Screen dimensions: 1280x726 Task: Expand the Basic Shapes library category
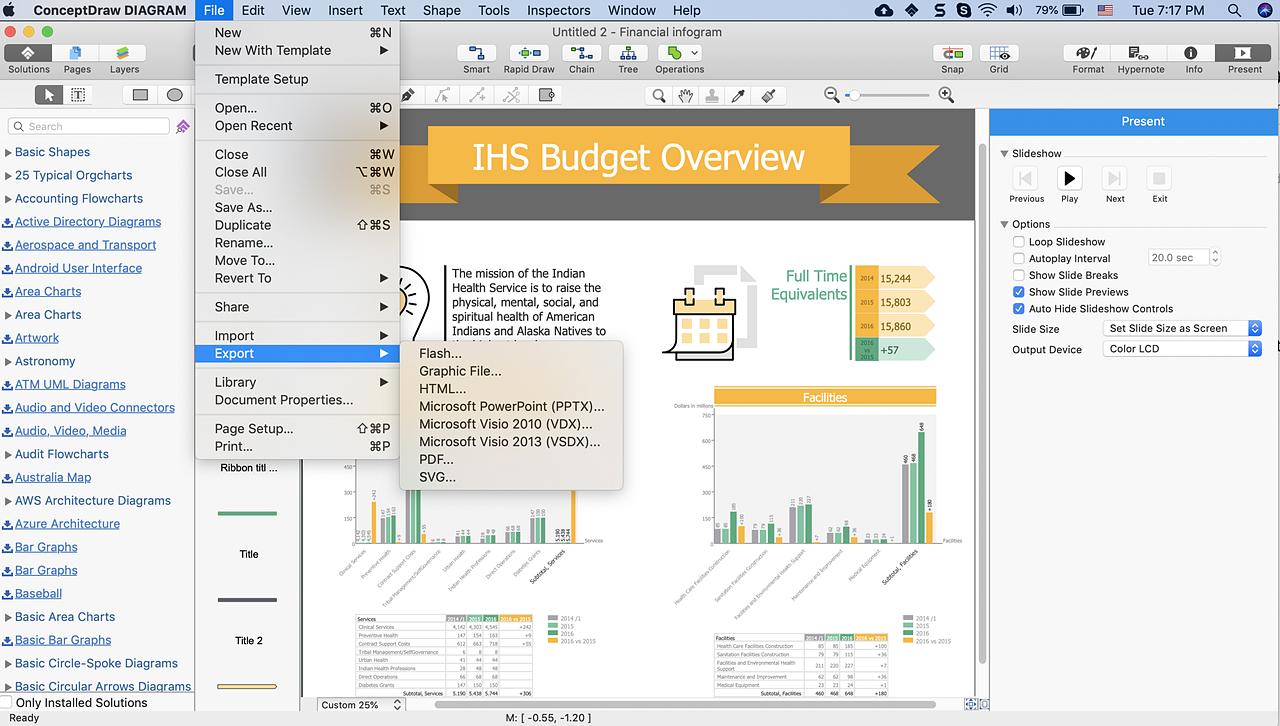(x=52, y=152)
